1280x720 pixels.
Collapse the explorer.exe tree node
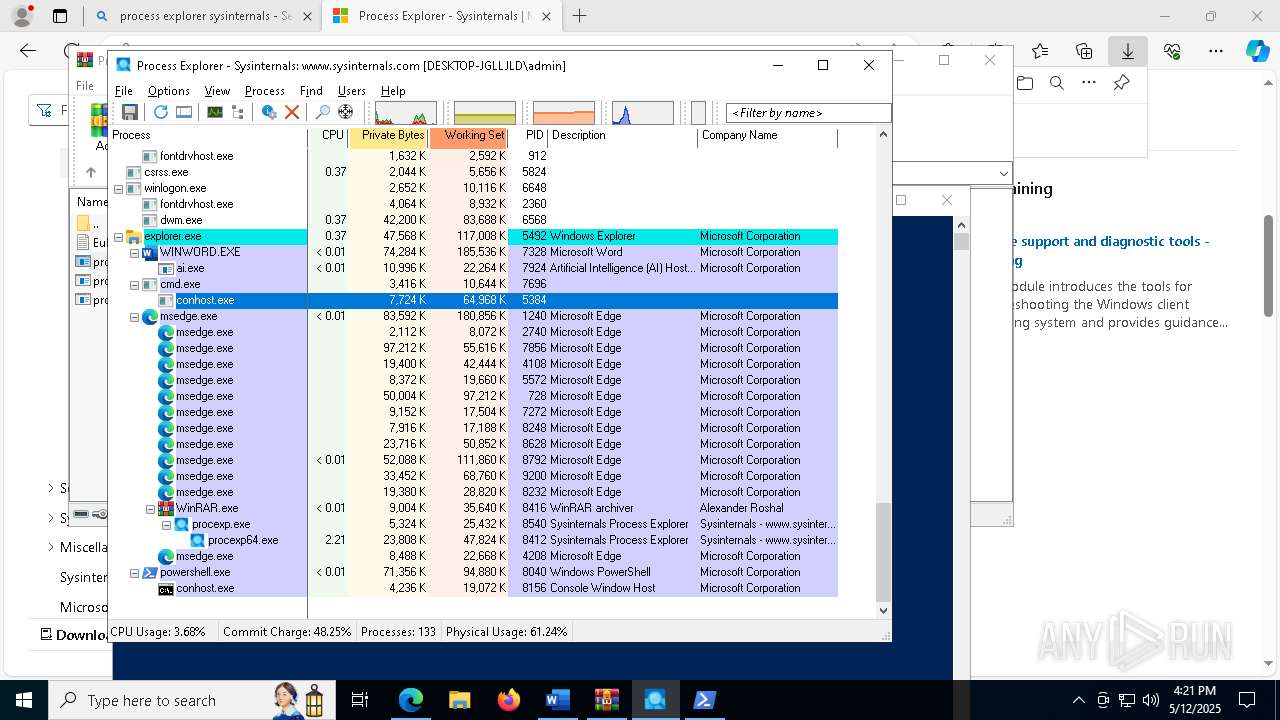click(x=118, y=236)
